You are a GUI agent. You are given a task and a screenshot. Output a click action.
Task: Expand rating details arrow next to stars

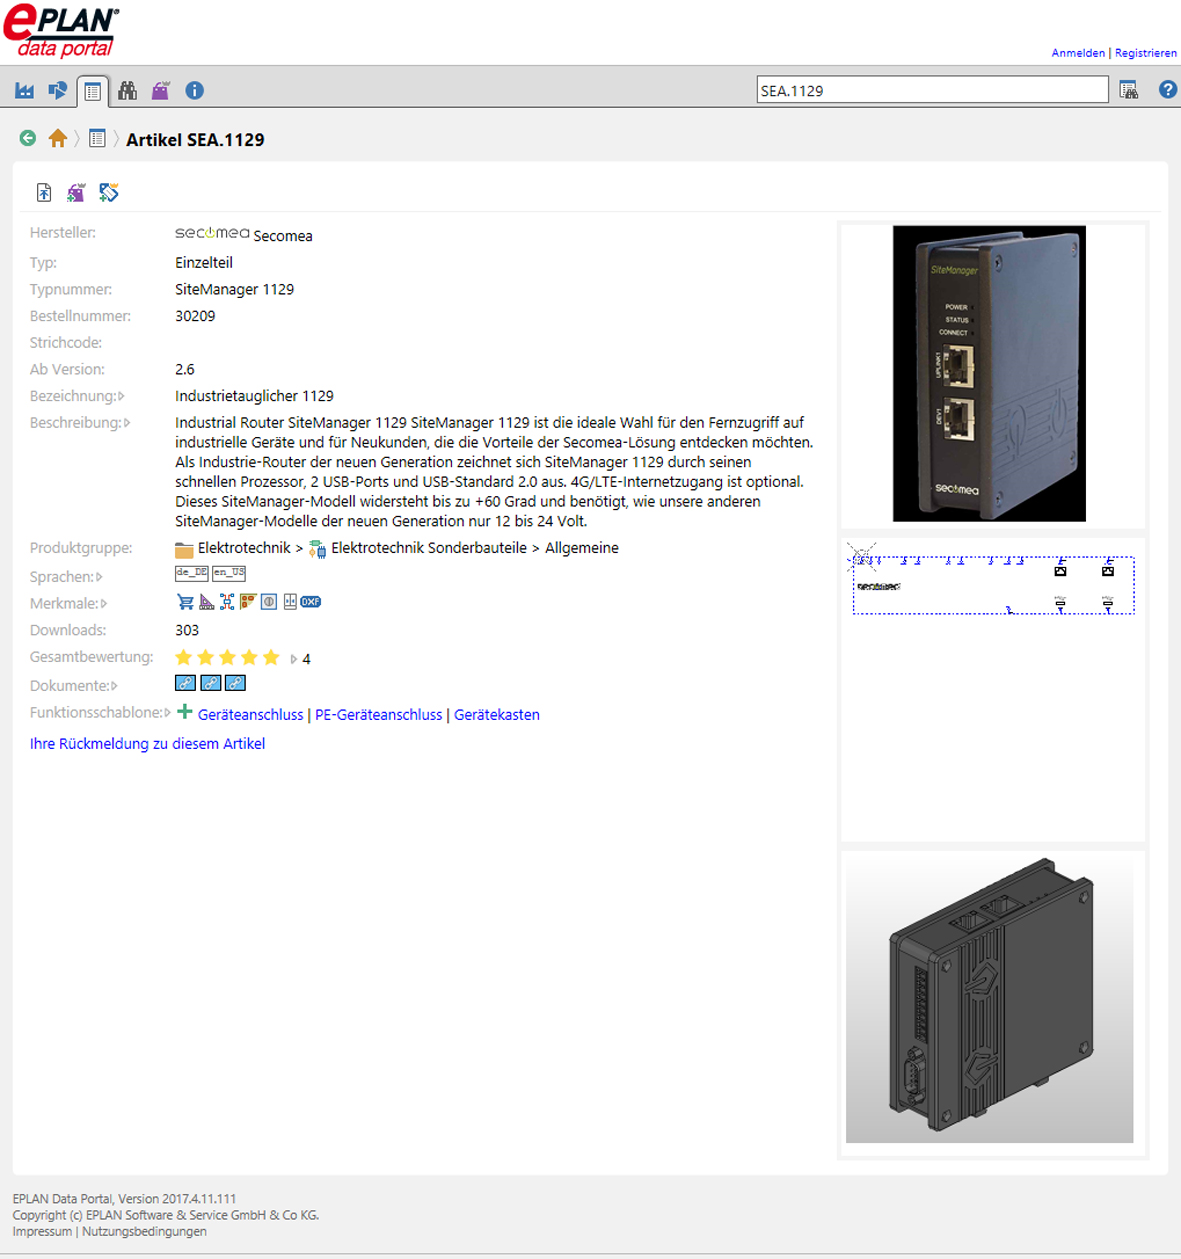tap(293, 659)
